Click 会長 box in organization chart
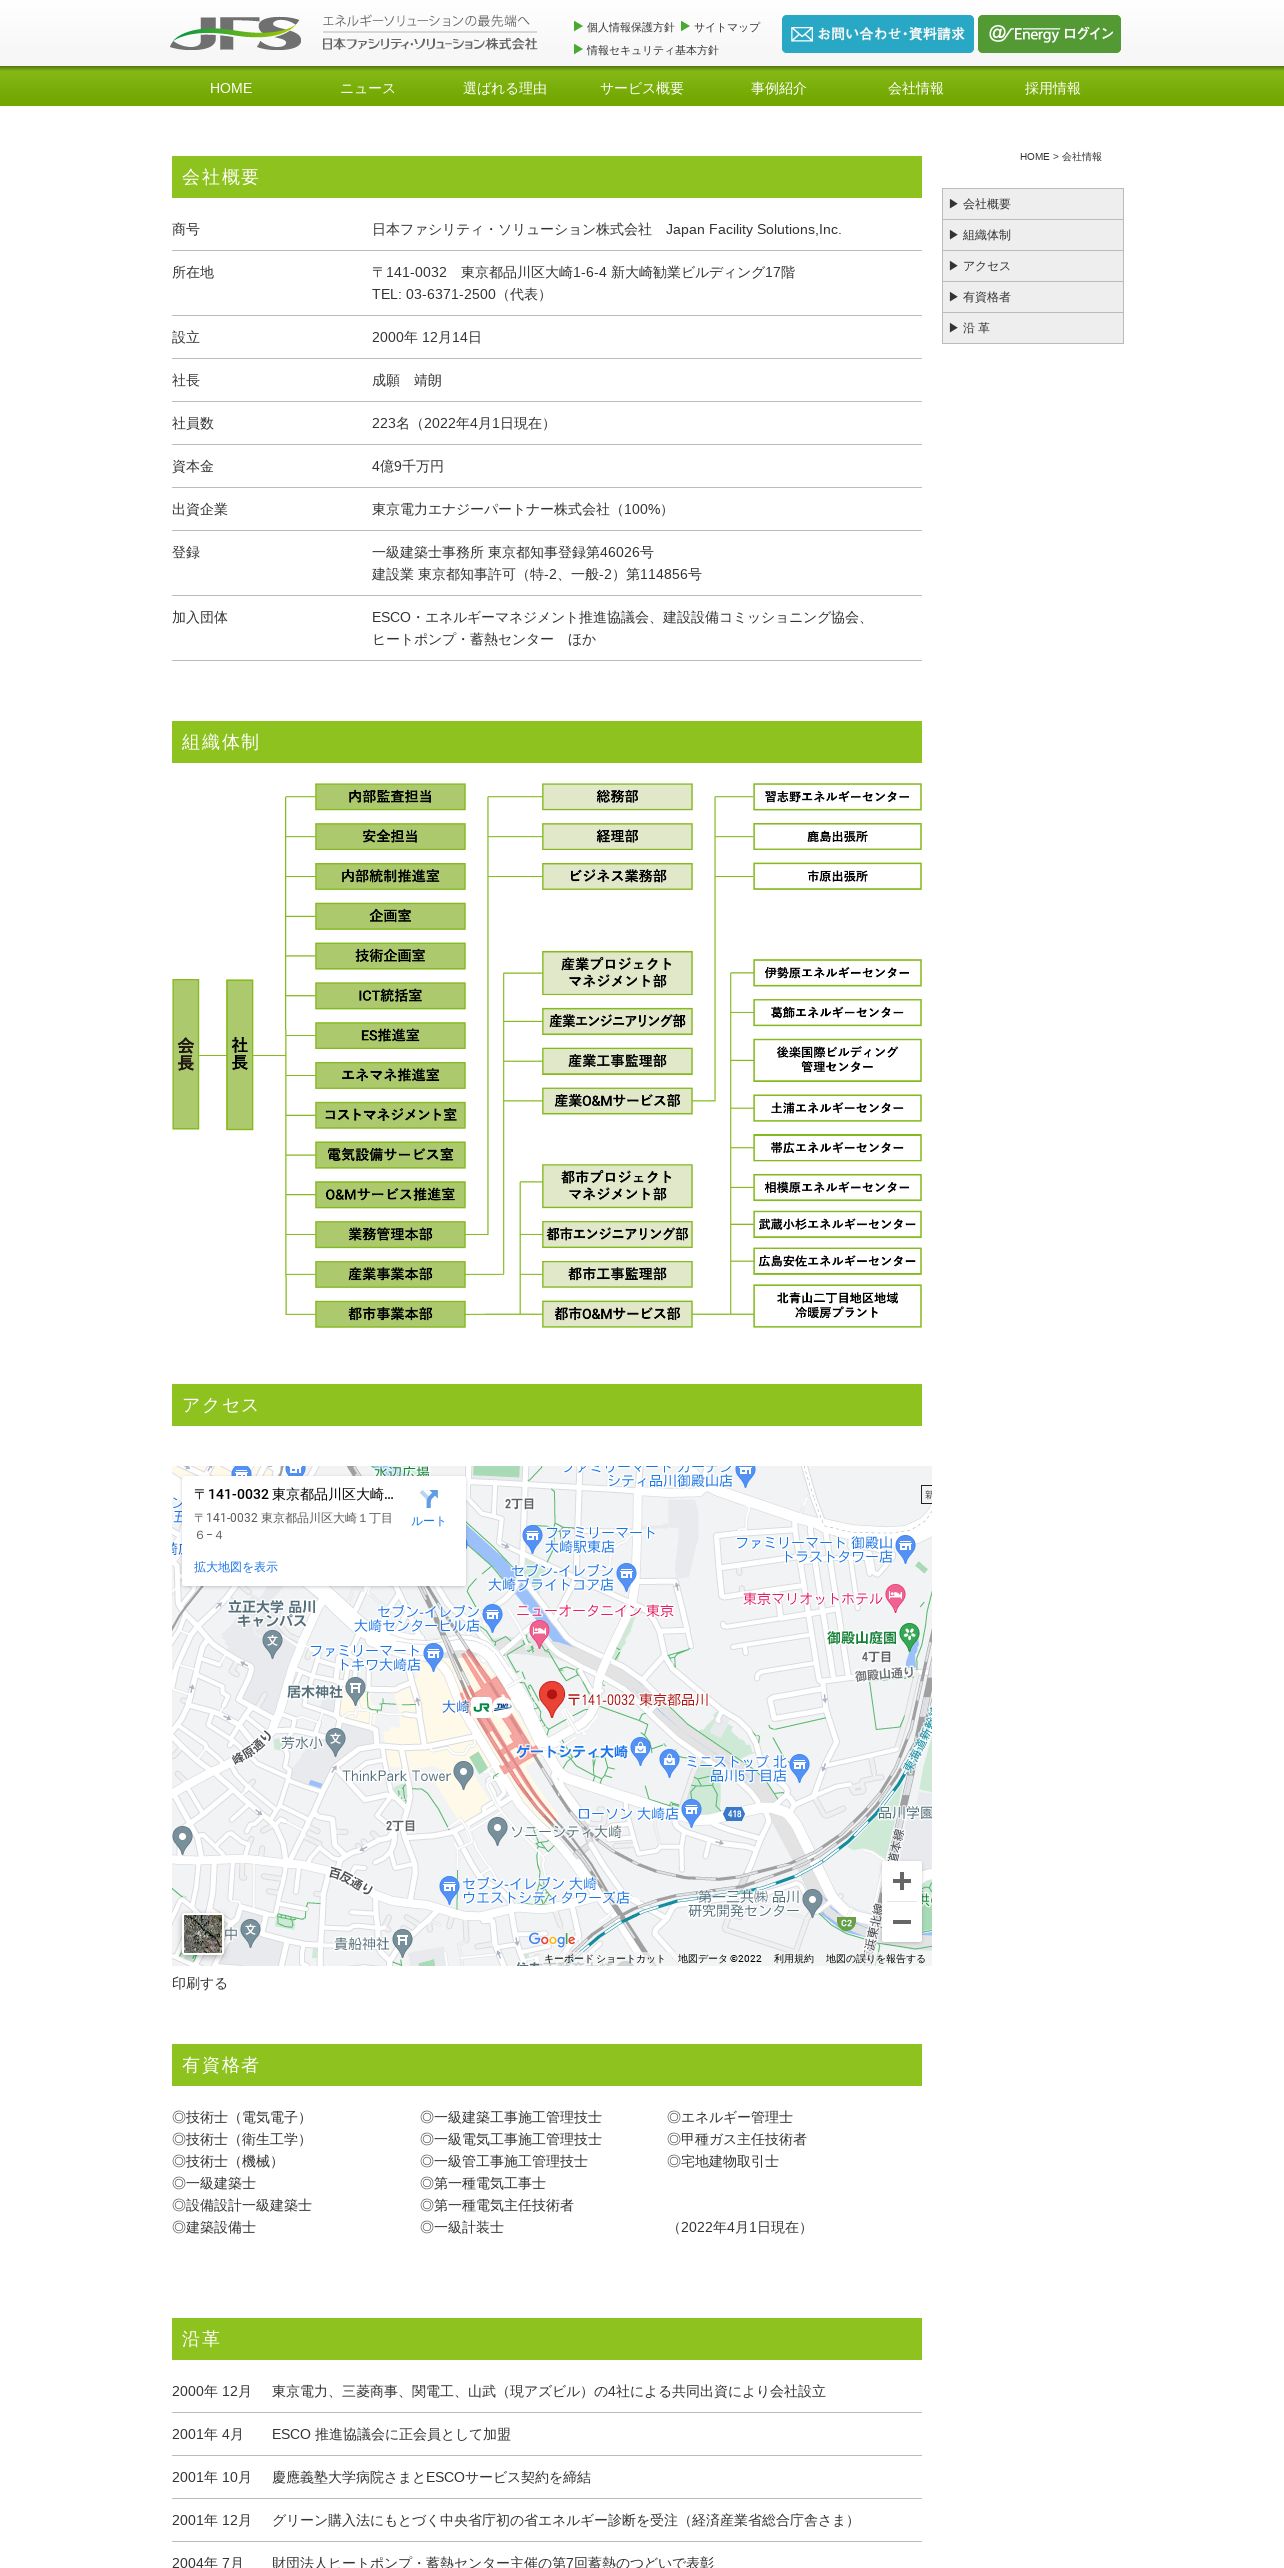The image size is (1284, 2568). (186, 1054)
